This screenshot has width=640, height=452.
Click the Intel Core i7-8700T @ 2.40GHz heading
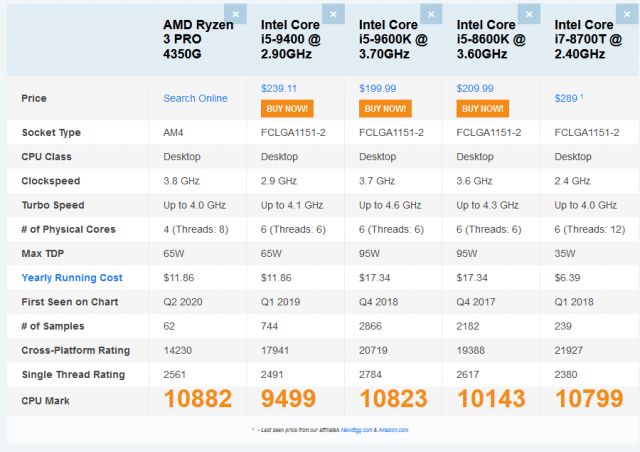[588, 40]
